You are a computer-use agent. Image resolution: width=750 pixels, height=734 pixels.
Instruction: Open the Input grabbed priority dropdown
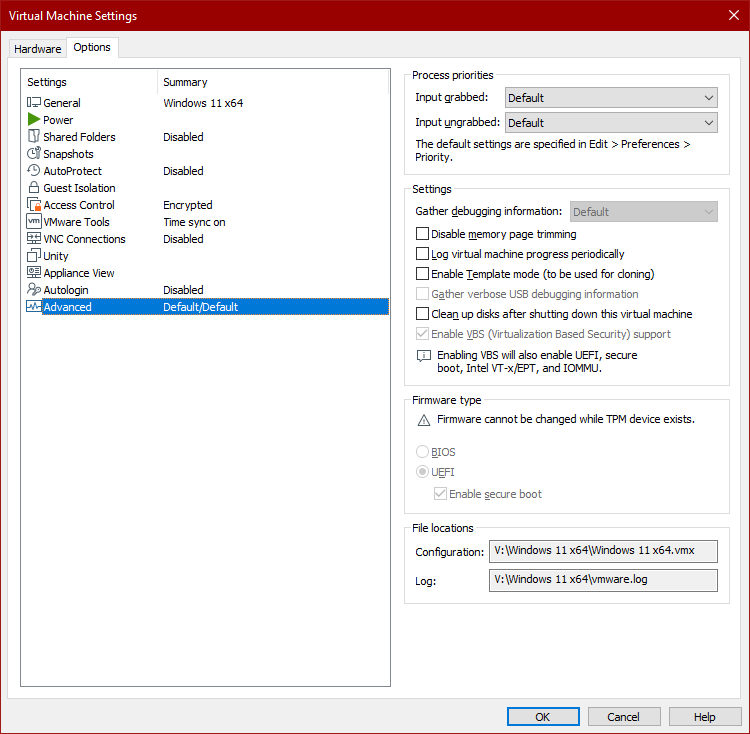(x=611, y=98)
